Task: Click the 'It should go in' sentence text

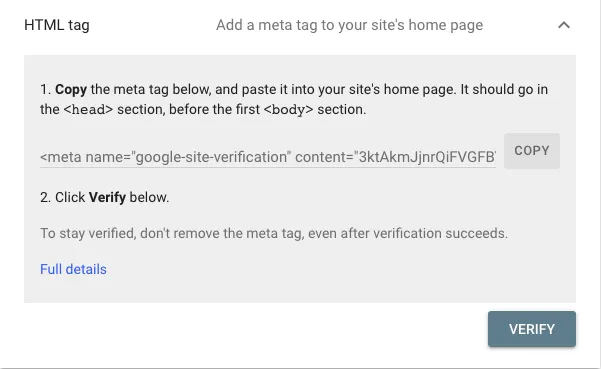Action: [x=504, y=90]
